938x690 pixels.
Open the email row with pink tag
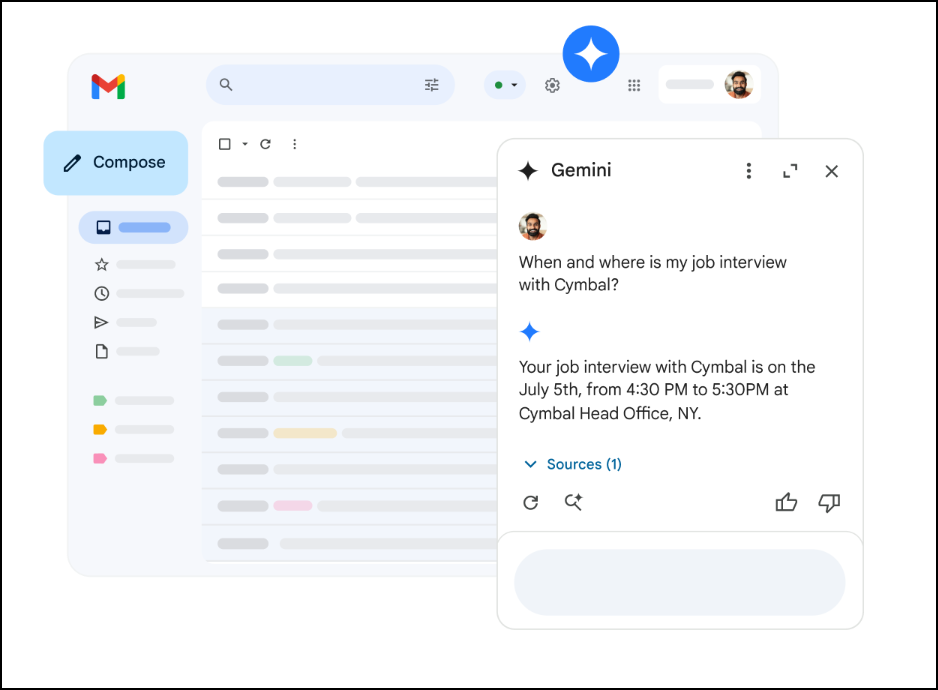tap(350, 506)
